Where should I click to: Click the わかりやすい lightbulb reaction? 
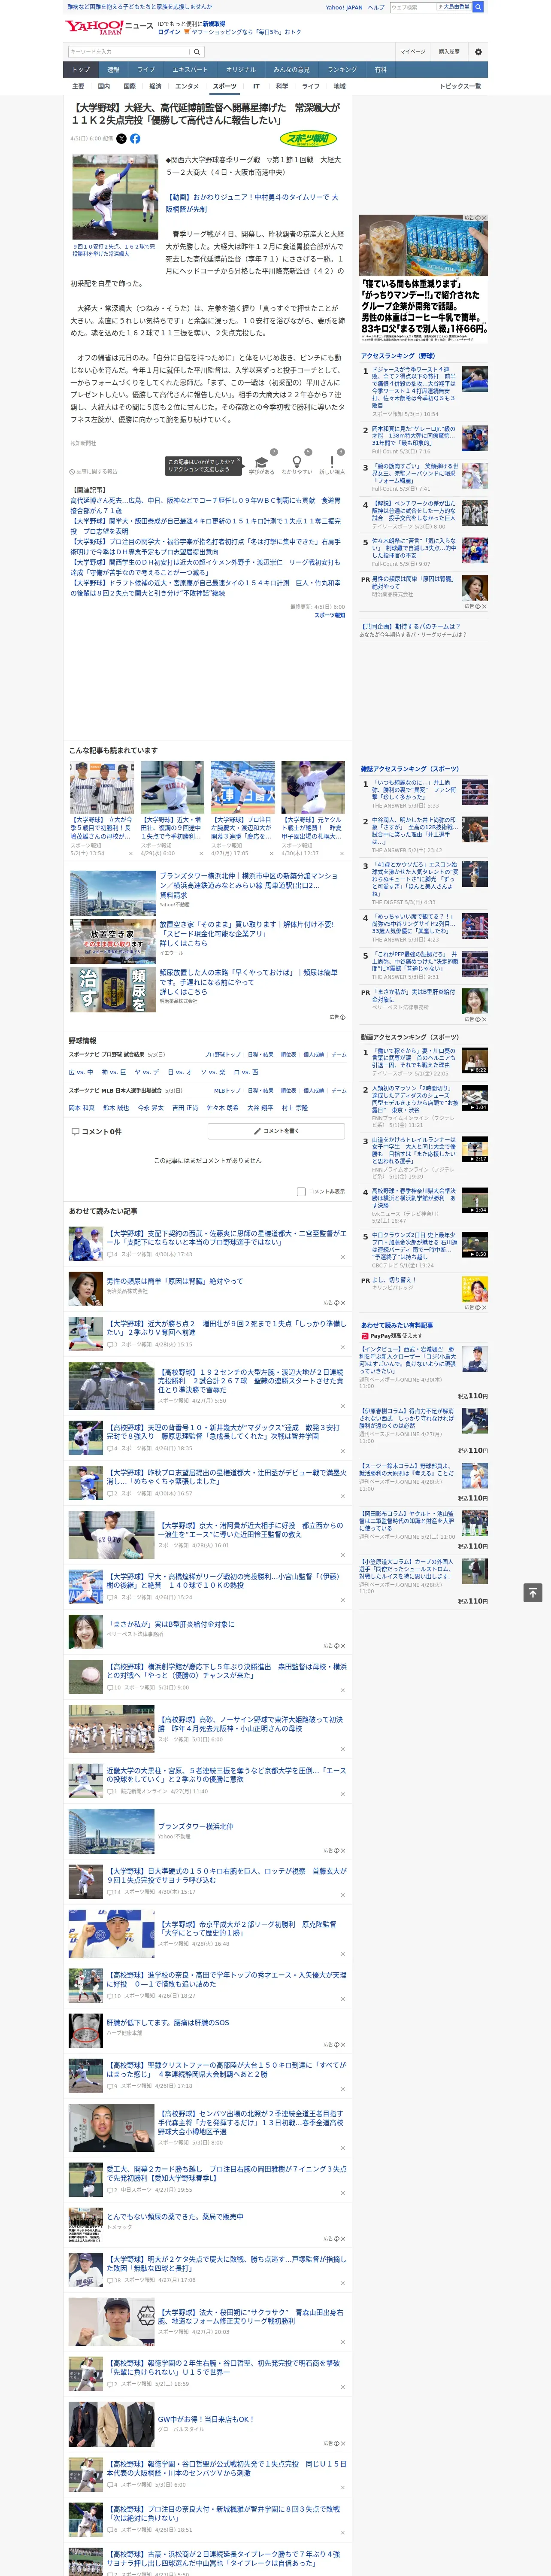pyautogui.click(x=297, y=465)
